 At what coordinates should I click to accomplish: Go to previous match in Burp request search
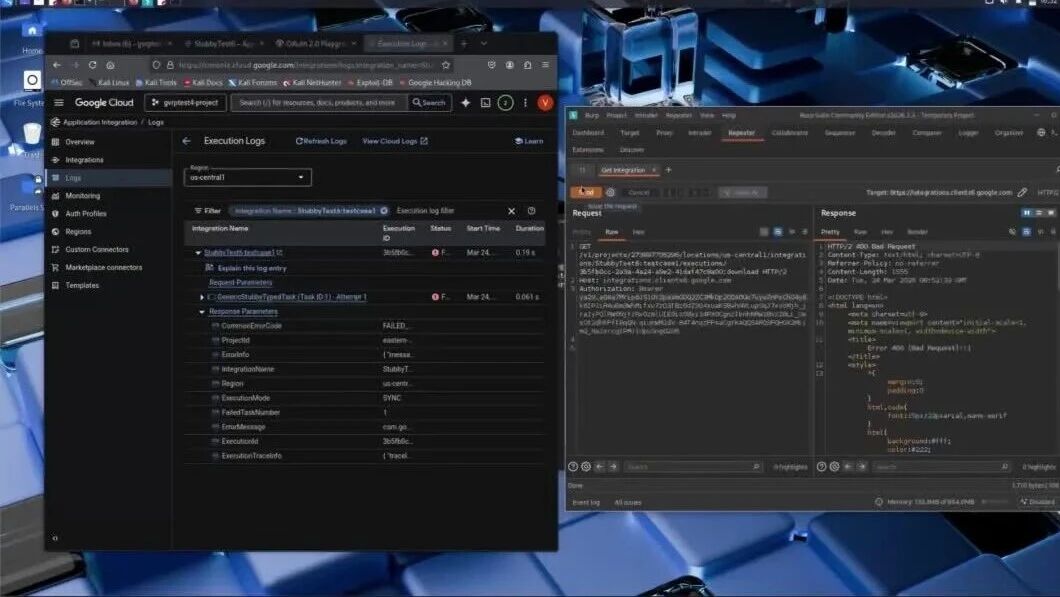coord(600,467)
